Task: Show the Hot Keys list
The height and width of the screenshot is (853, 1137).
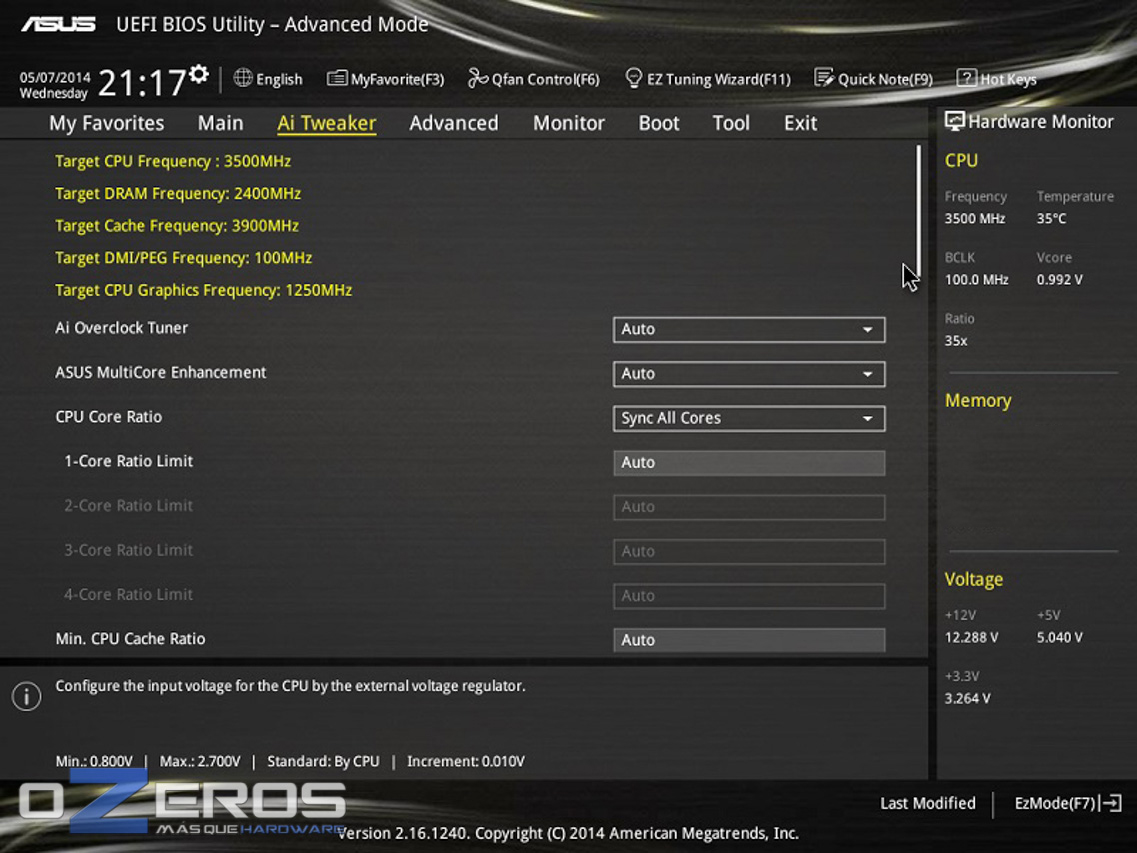Action: coord(1008,79)
